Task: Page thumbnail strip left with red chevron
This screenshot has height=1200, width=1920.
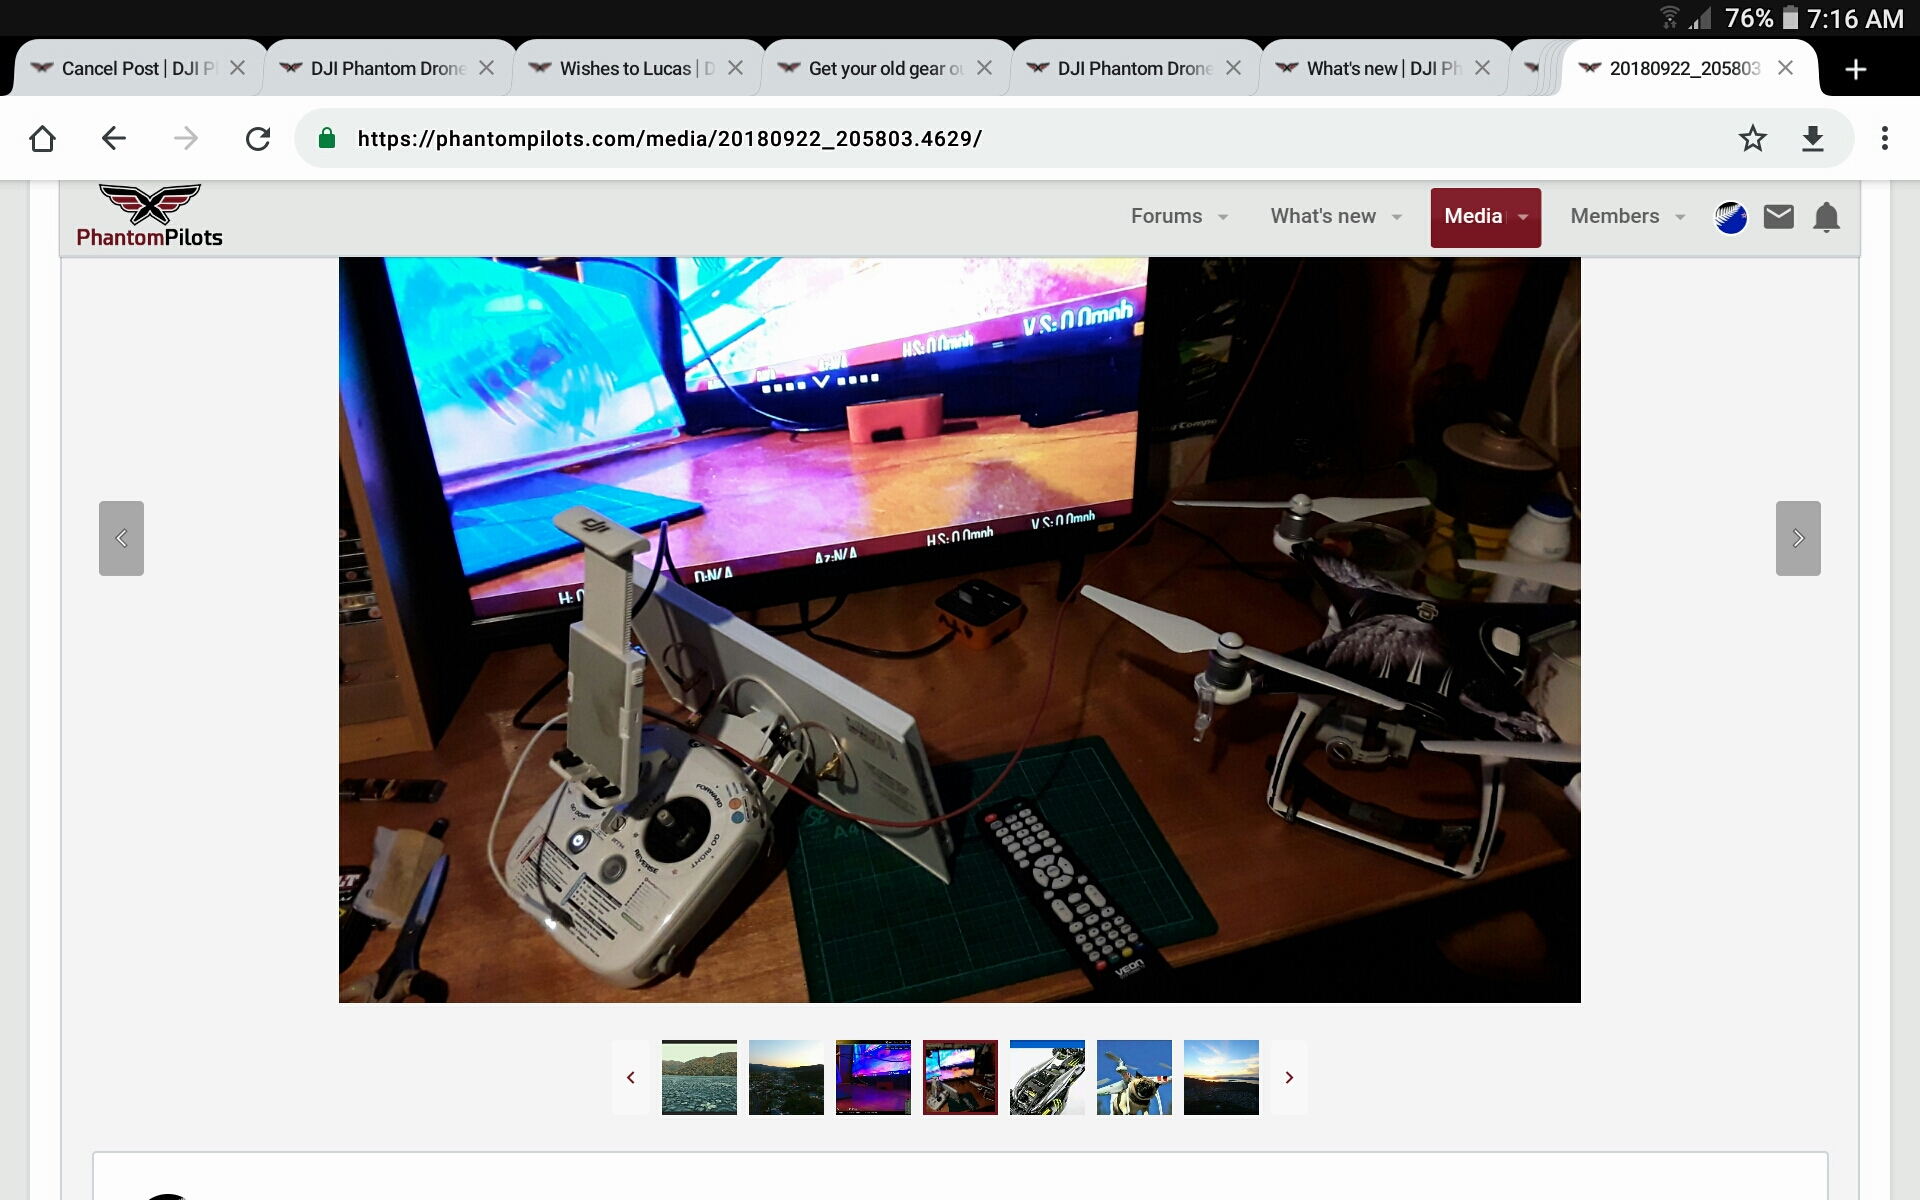Action: tap(631, 1077)
